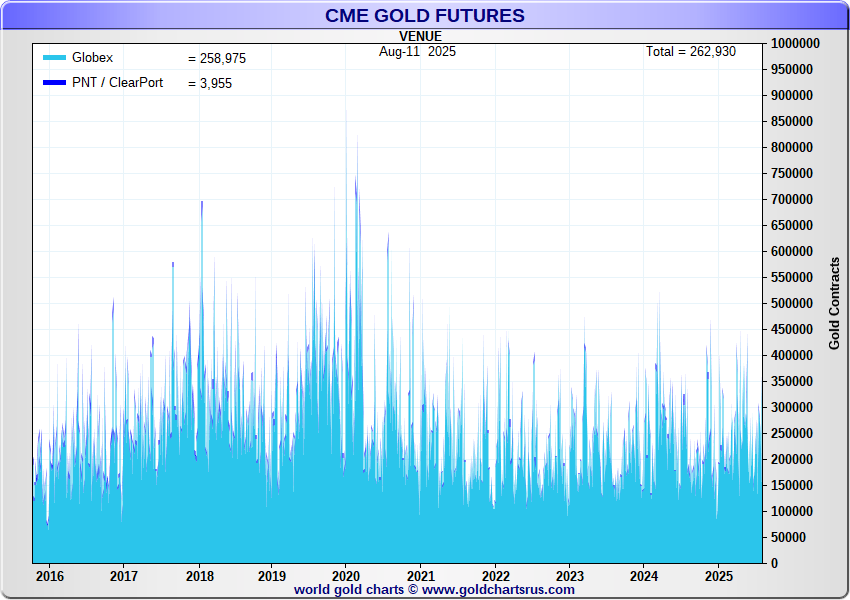The height and width of the screenshot is (600, 850).
Task: Click the CME GOLD FUTURES chart title
Action: point(424,15)
